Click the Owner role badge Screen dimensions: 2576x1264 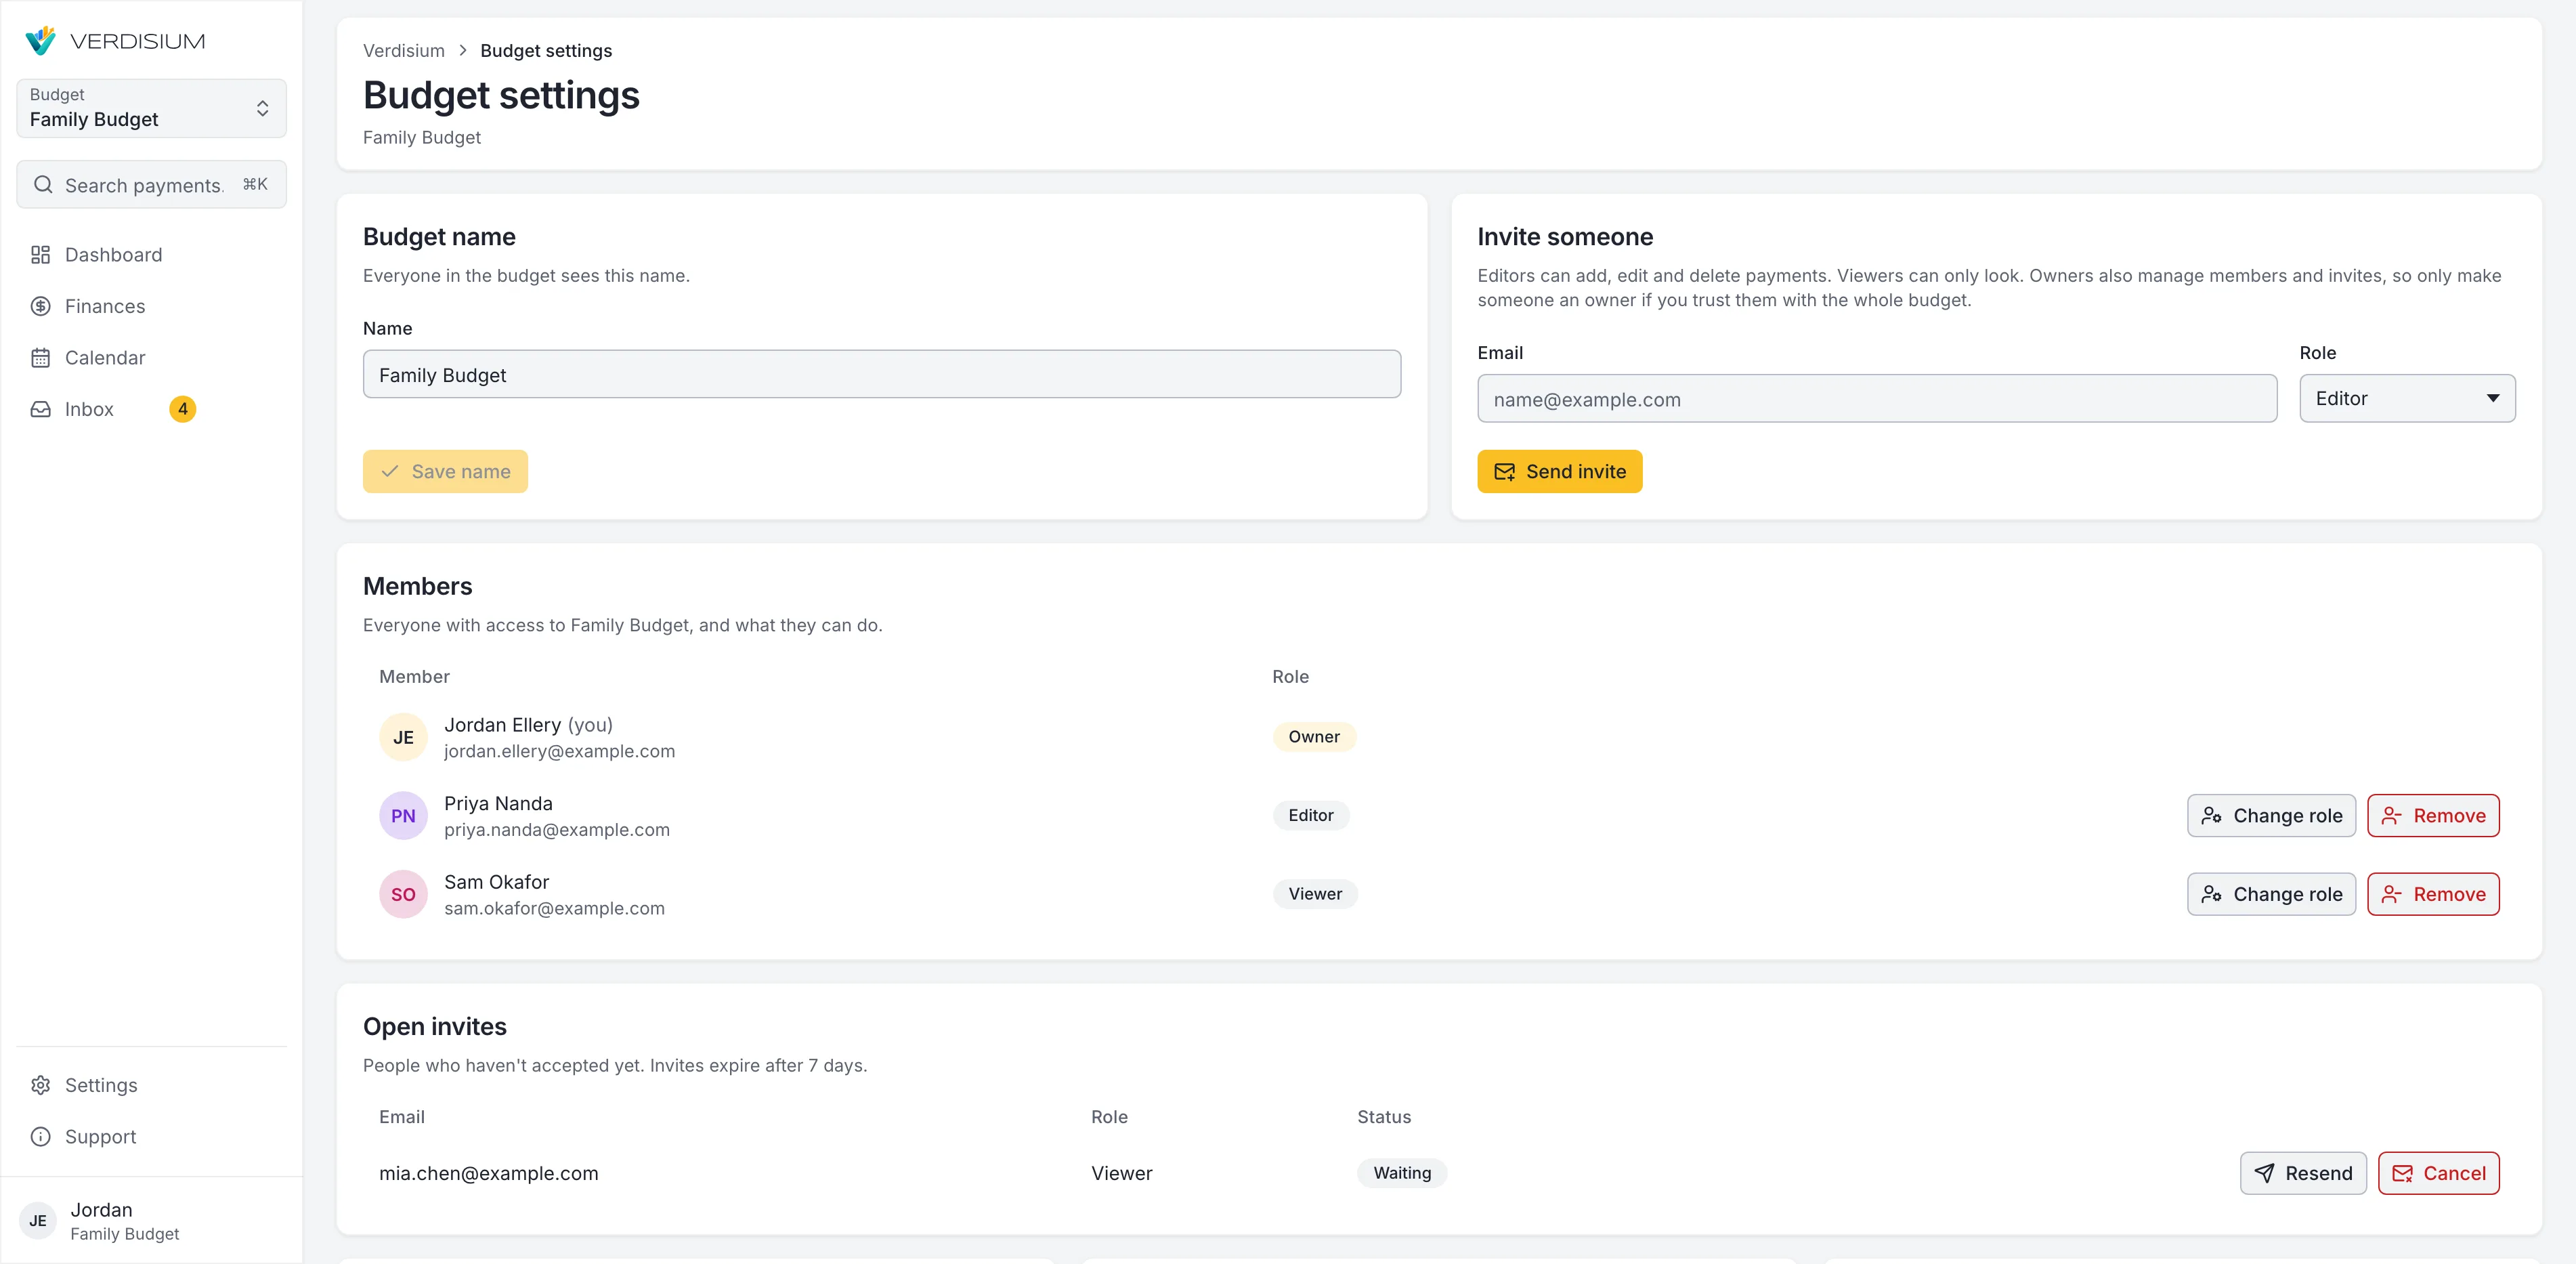(x=1314, y=737)
